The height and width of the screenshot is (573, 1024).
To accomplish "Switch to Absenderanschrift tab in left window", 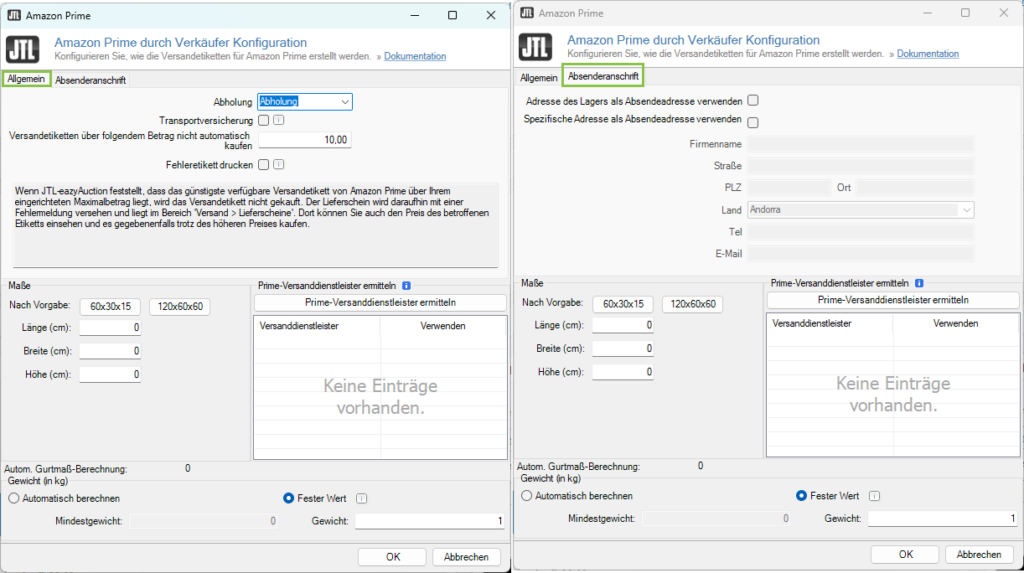I will coord(90,80).
